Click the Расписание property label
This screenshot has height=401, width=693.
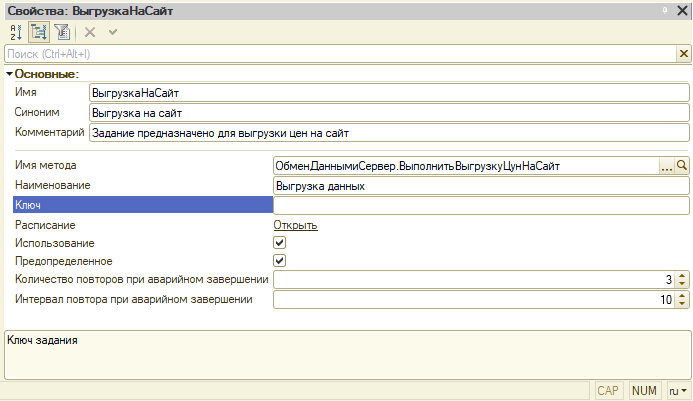pyautogui.click(x=45, y=225)
